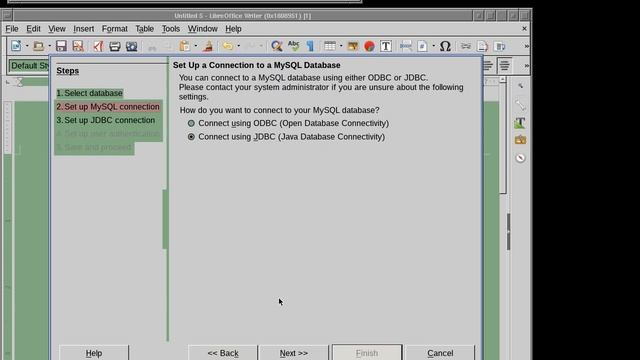This screenshot has width=640, height=360.
Task: Go to step 3 Set up JDBC connection
Action: [x=106, y=120]
